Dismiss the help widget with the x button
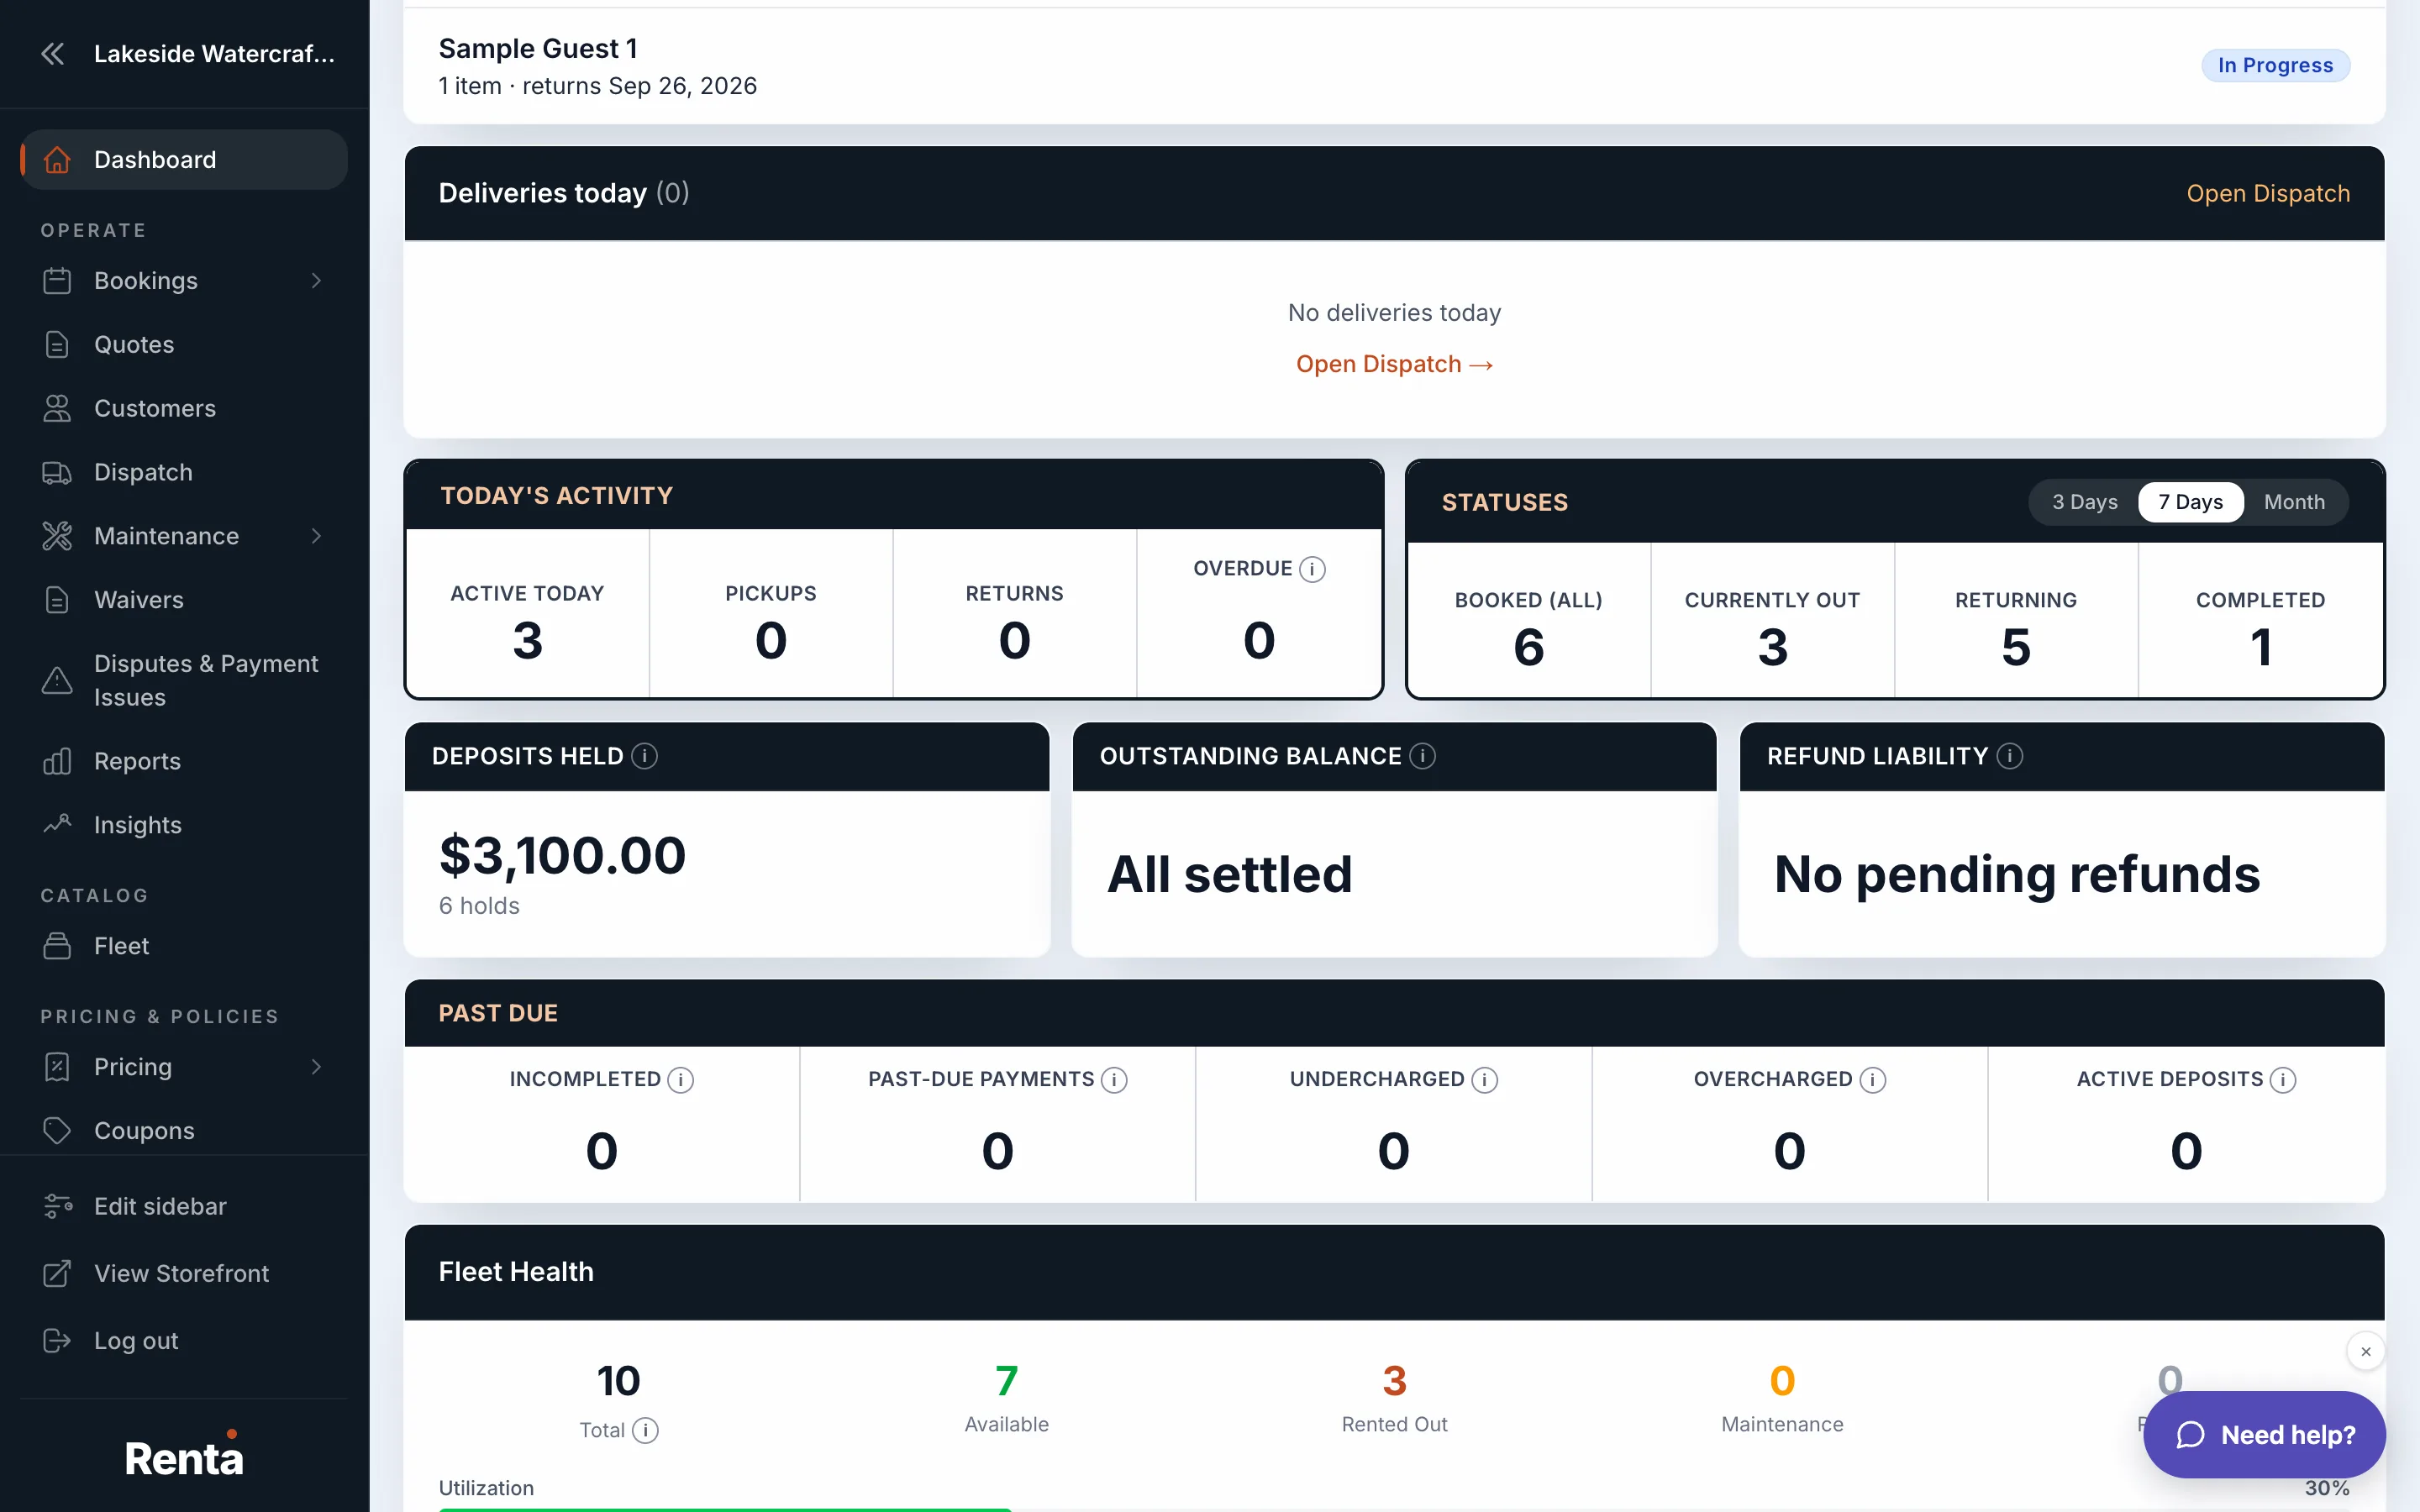The width and height of the screenshot is (2420, 1512). click(2366, 1352)
